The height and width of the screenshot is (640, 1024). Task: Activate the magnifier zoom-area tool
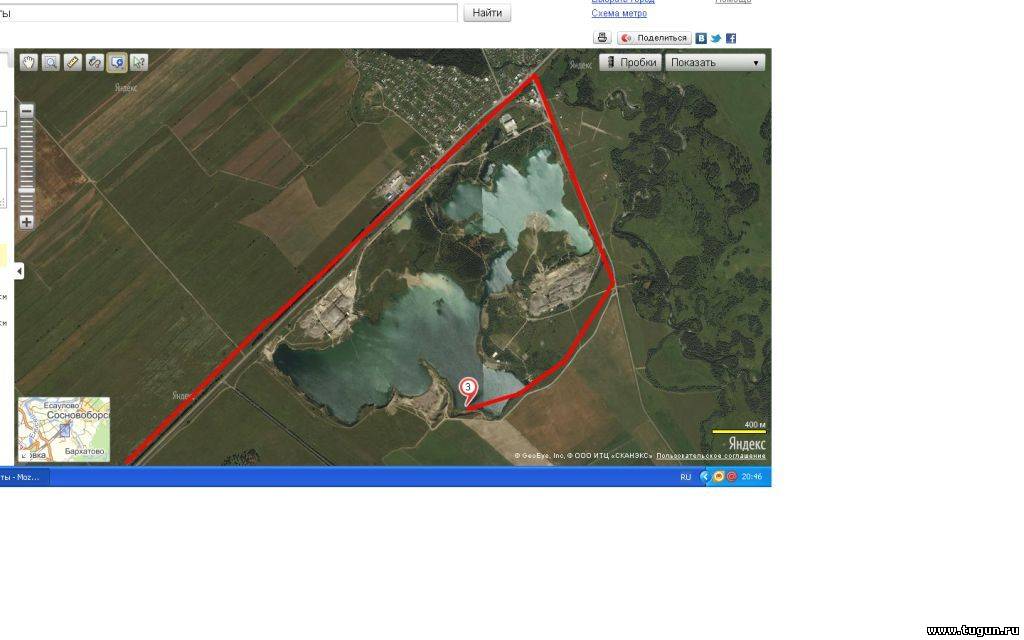click(x=51, y=63)
